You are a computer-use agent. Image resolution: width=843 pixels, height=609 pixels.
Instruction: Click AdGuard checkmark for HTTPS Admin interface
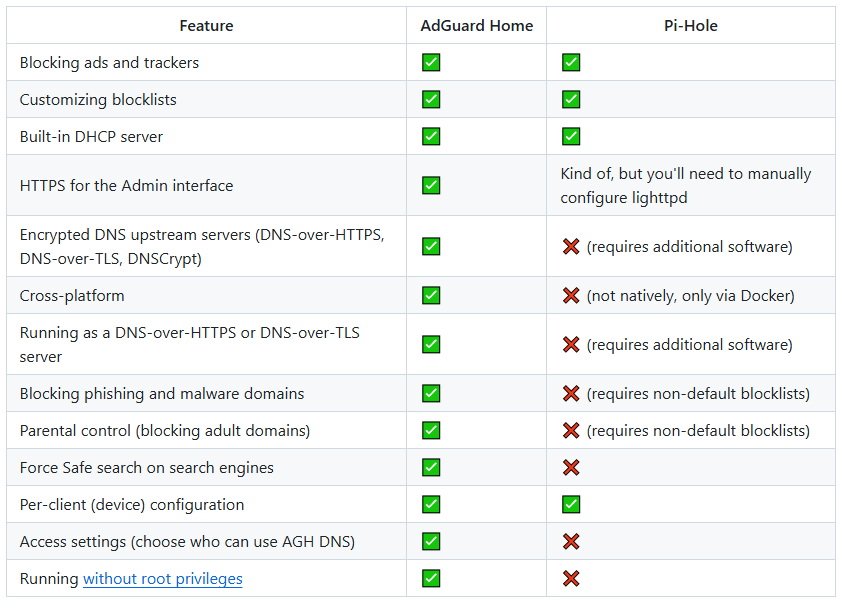[x=431, y=185]
